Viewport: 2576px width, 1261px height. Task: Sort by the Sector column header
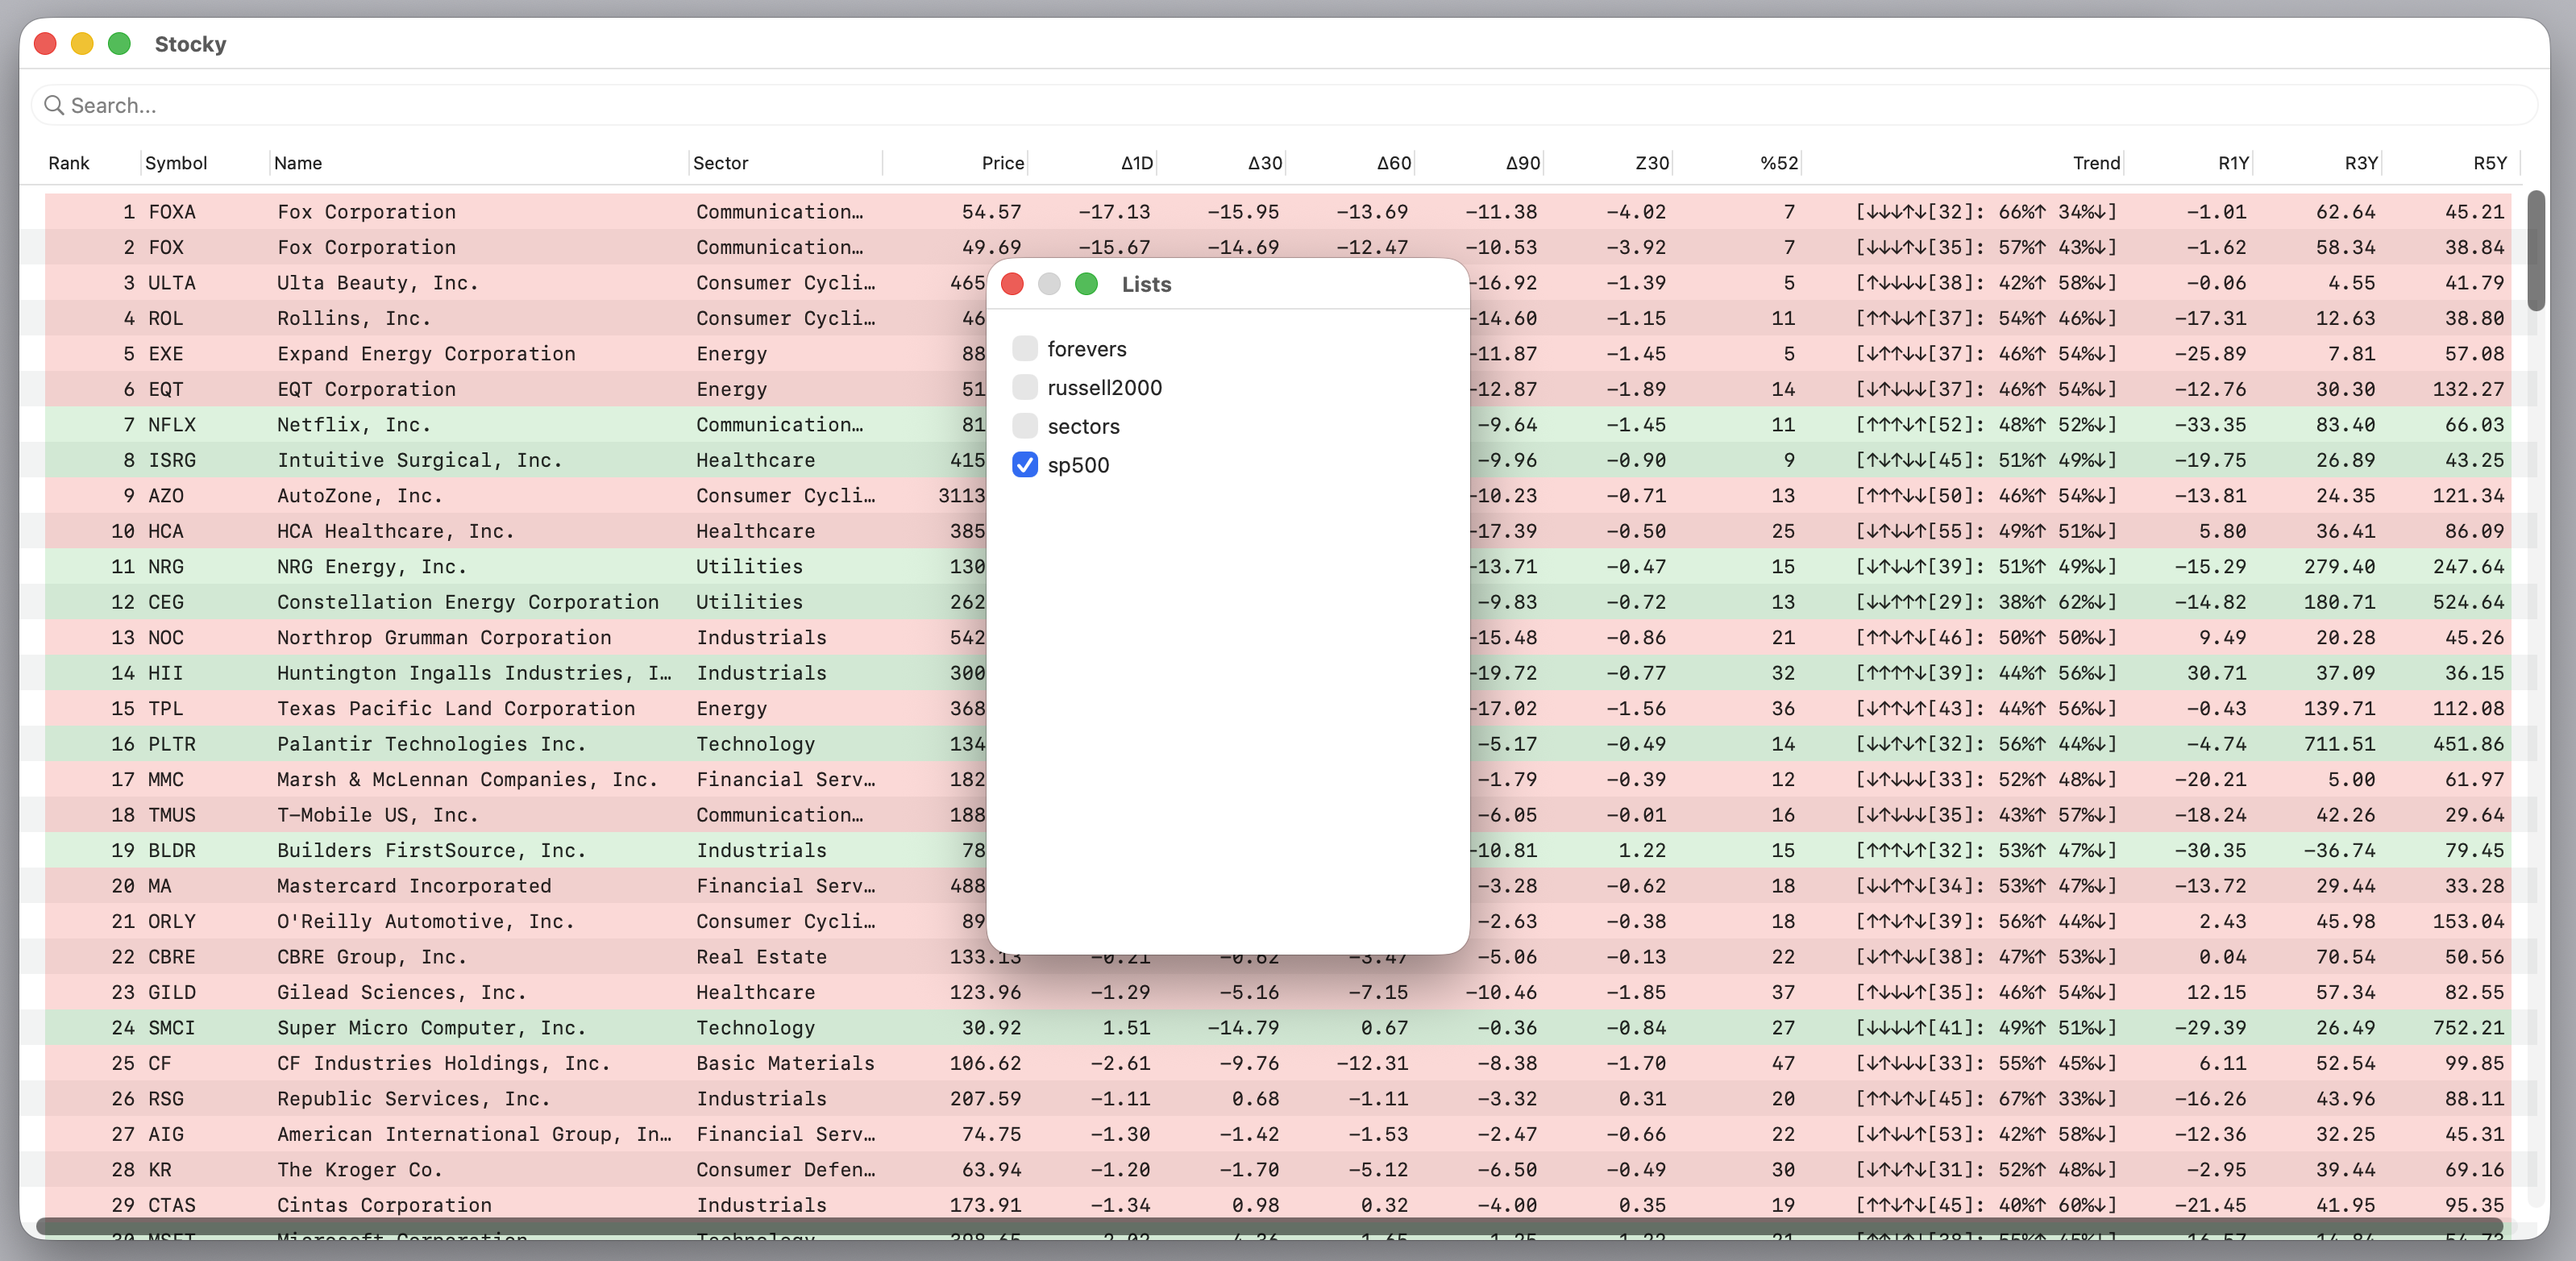click(x=720, y=163)
